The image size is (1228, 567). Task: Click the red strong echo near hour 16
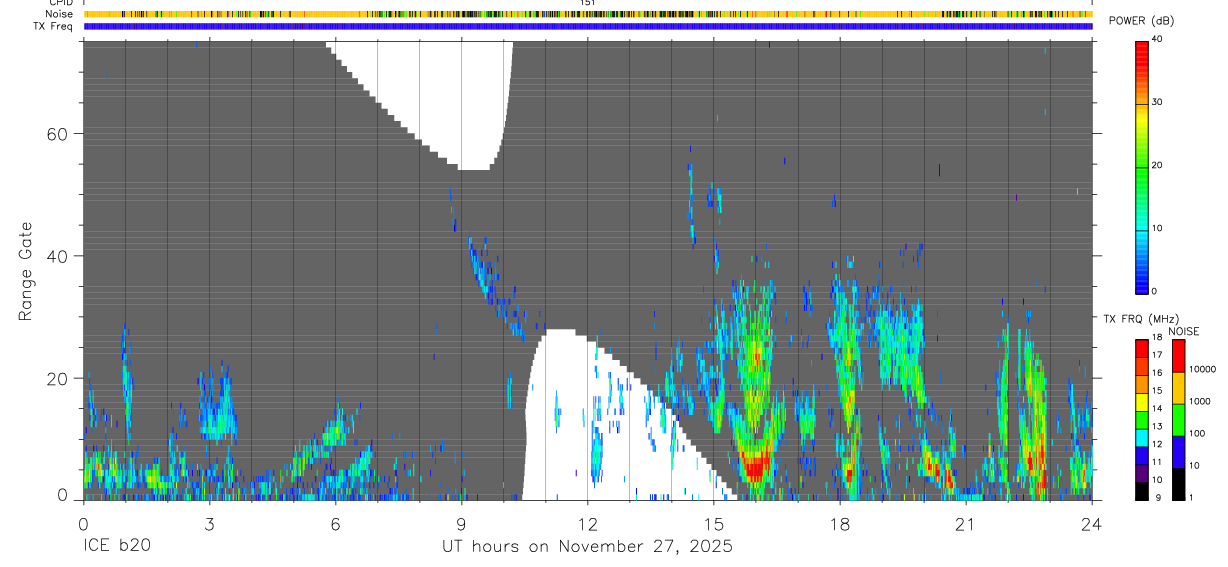(x=755, y=465)
